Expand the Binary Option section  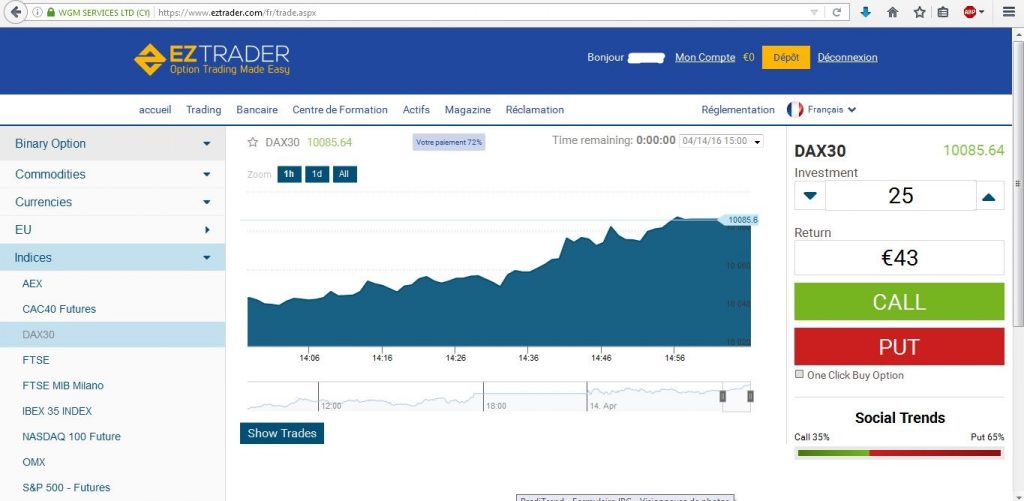coord(112,144)
